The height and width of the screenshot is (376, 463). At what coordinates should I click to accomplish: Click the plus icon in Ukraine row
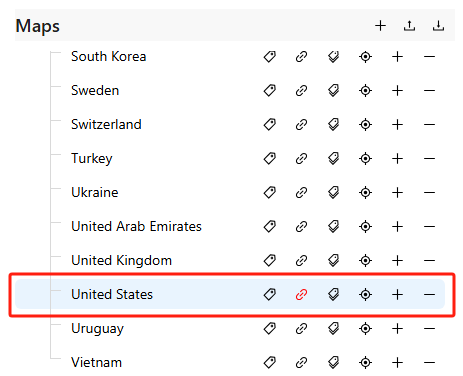(397, 193)
